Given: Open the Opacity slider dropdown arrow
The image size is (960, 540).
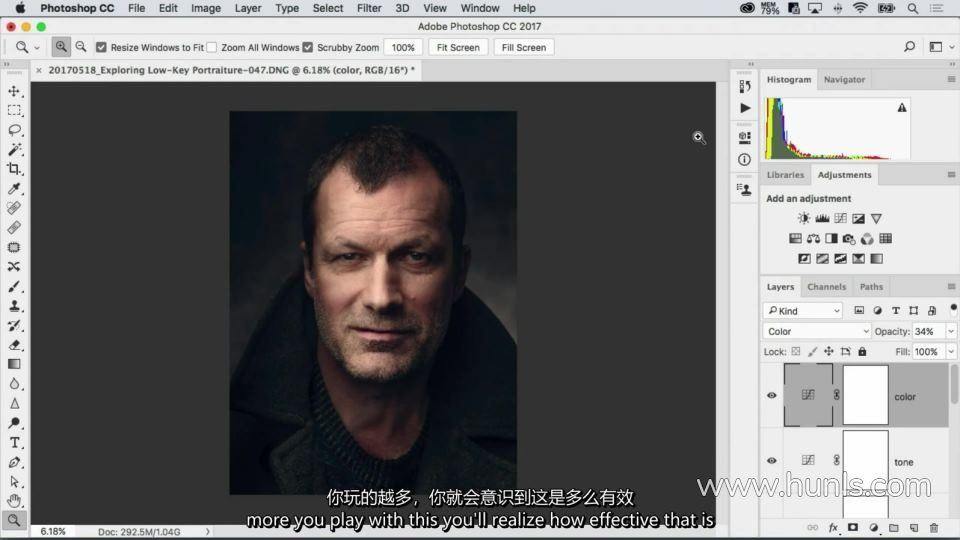Looking at the screenshot, I should (x=951, y=331).
